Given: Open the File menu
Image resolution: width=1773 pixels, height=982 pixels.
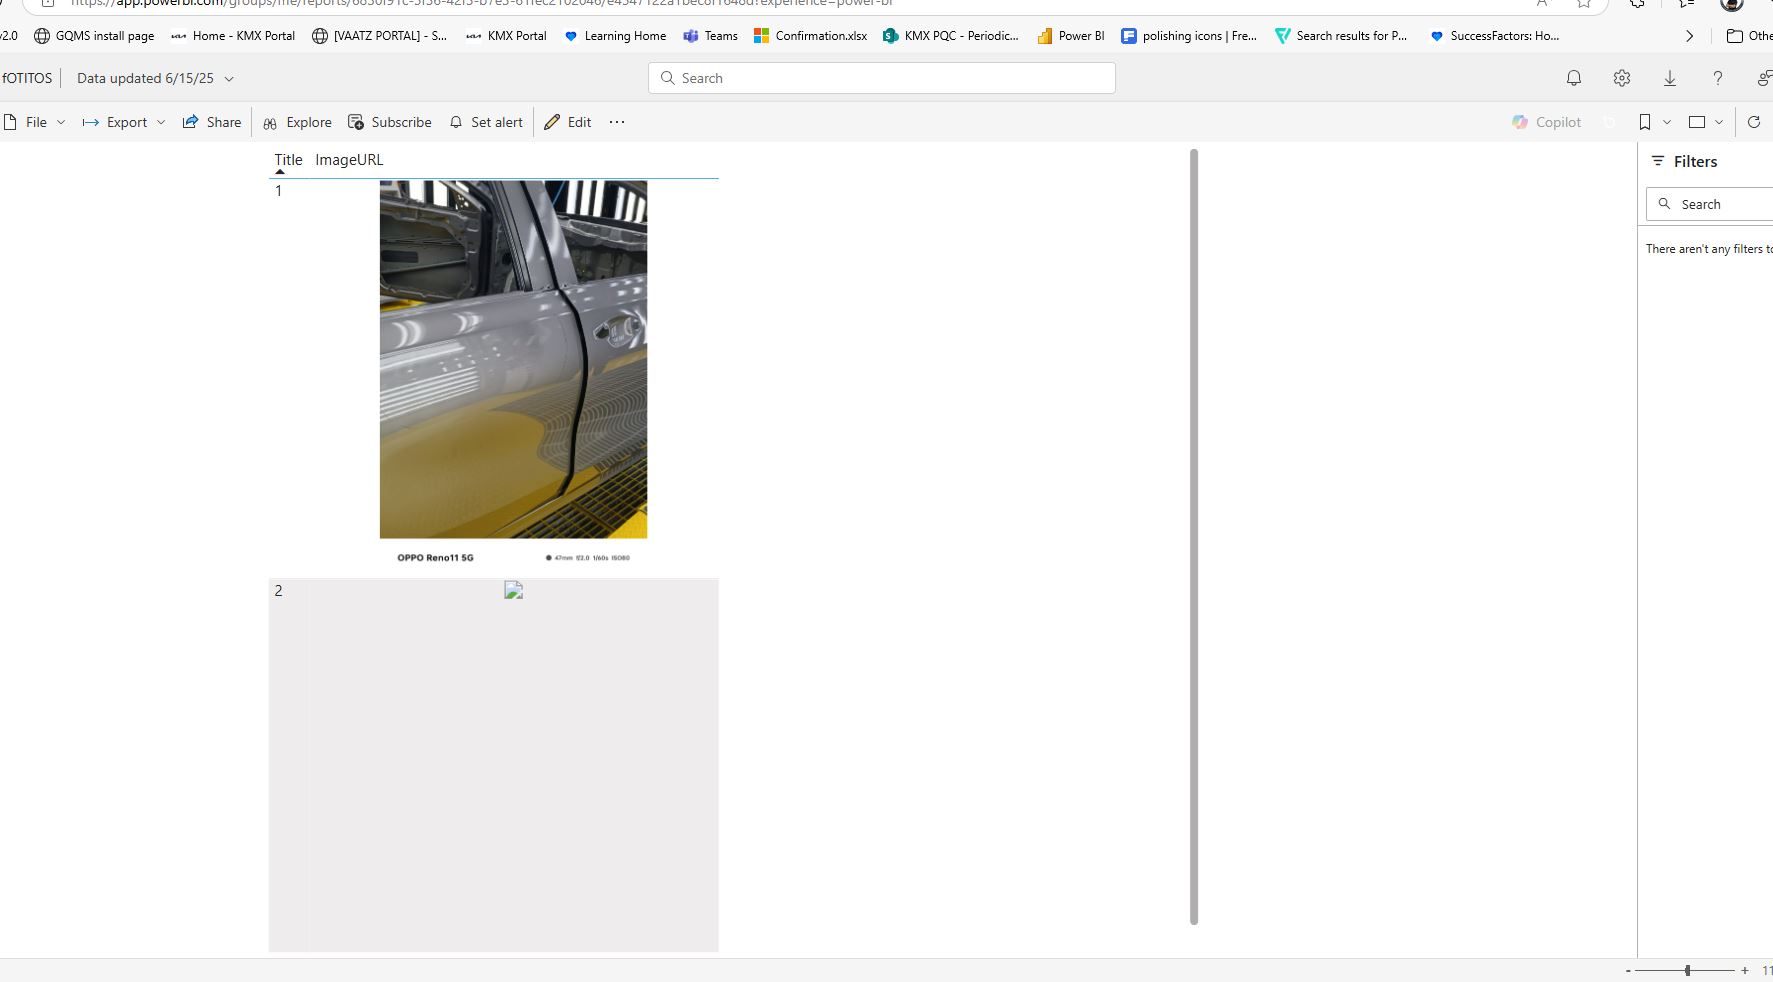Looking at the screenshot, I should pyautogui.click(x=34, y=122).
